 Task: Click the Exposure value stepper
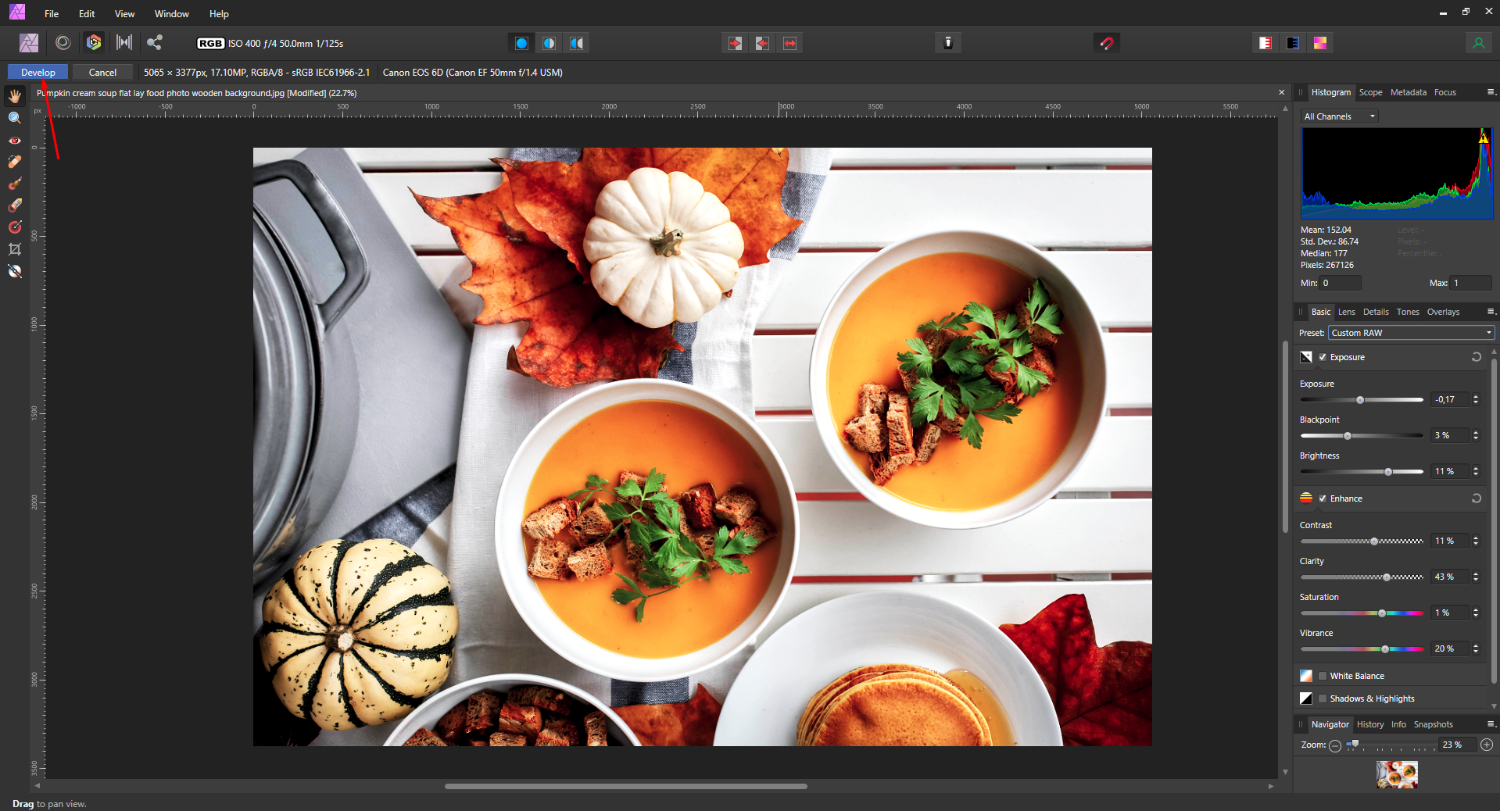tap(1477, 399)
